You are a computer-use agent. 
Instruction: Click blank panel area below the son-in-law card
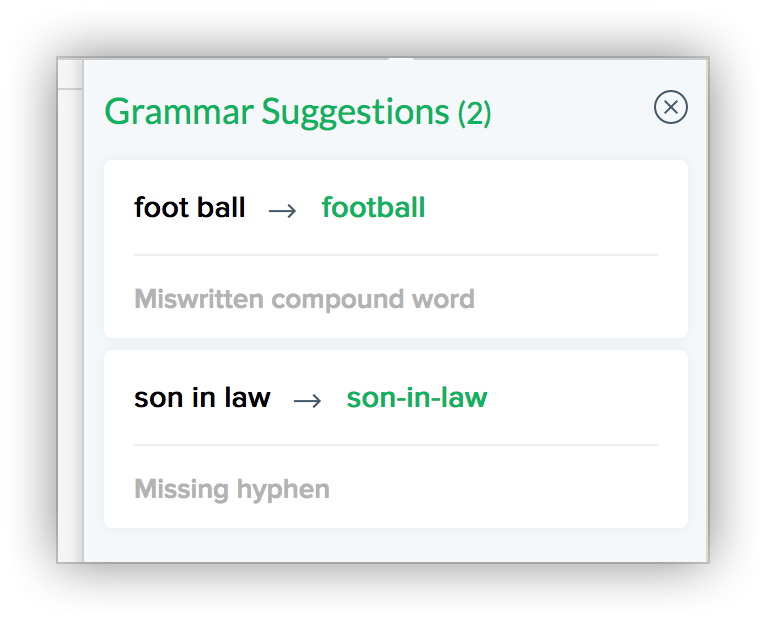tap(396, 545)
